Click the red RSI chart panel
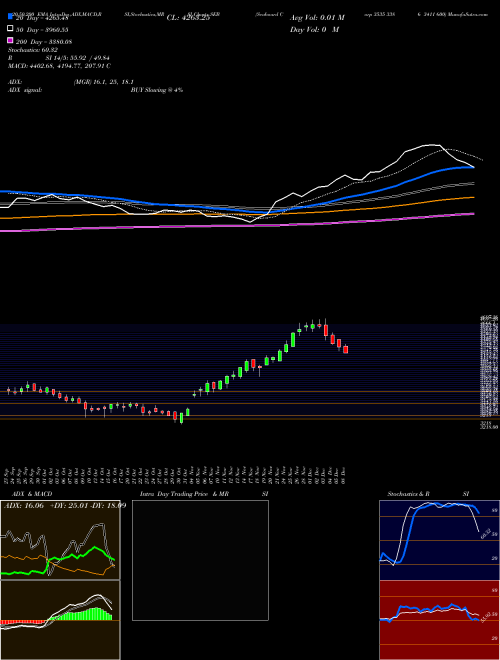The height and width of the screenshot is (660, 500). point(439,620)
